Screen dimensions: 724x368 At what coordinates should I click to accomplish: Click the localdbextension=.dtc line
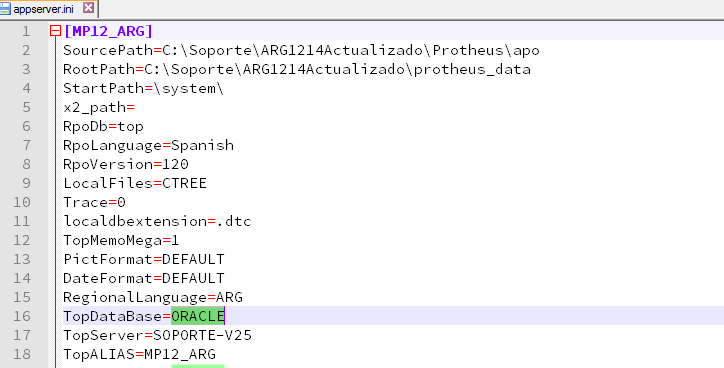pos(157,221)
